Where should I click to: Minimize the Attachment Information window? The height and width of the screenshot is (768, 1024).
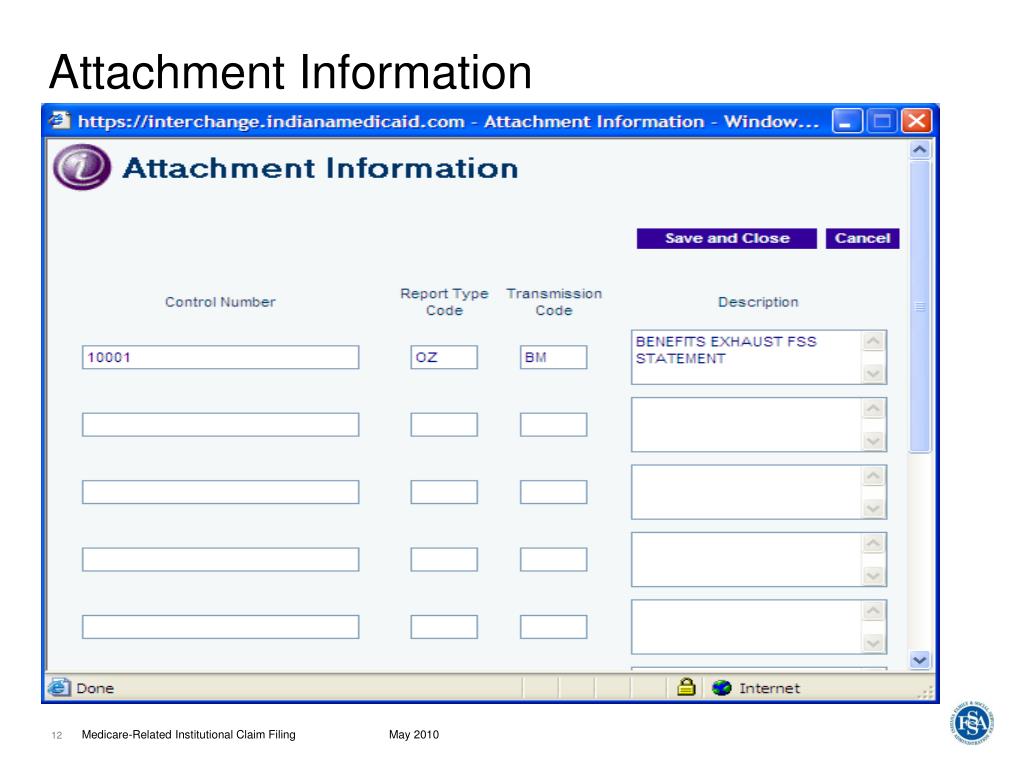[847, 121]
